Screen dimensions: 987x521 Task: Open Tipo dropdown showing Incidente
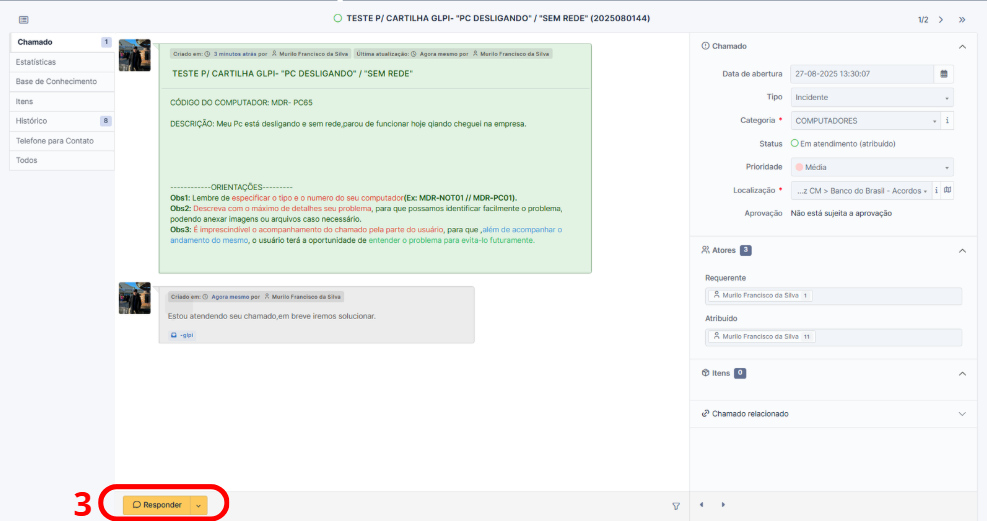click(x=872, y=98)
